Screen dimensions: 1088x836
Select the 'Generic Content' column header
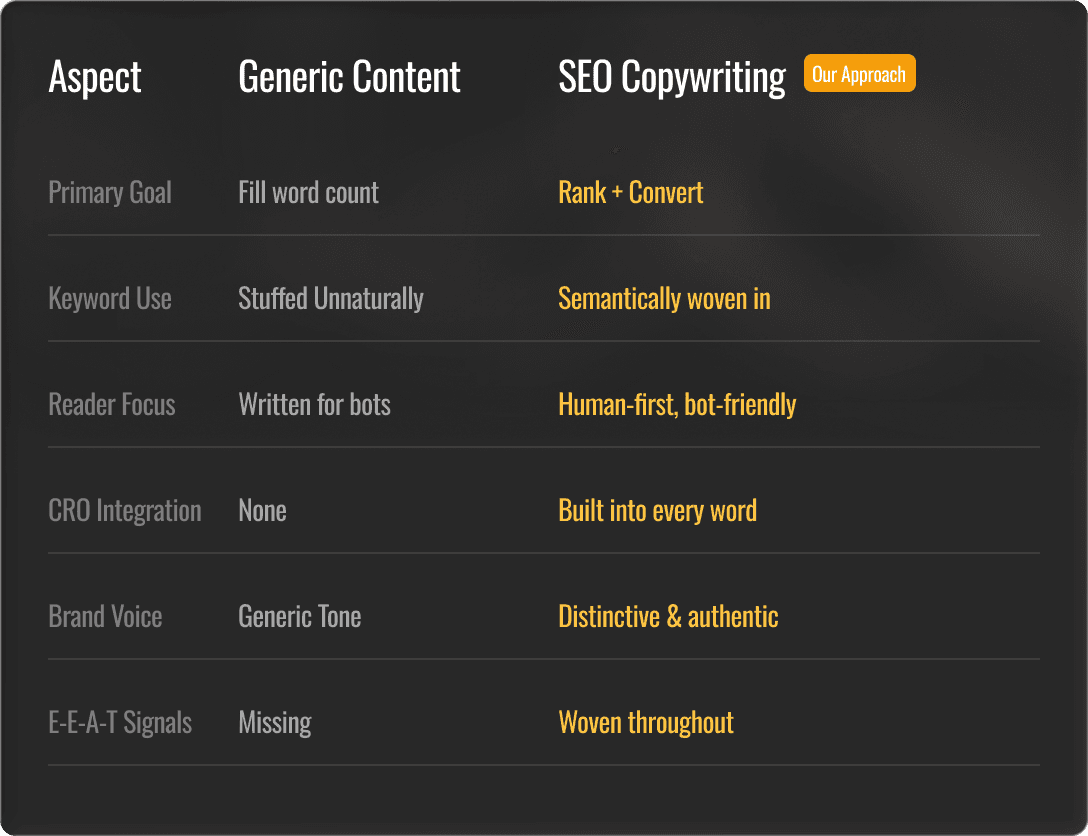pyautogui.click(x=350, y=76)
